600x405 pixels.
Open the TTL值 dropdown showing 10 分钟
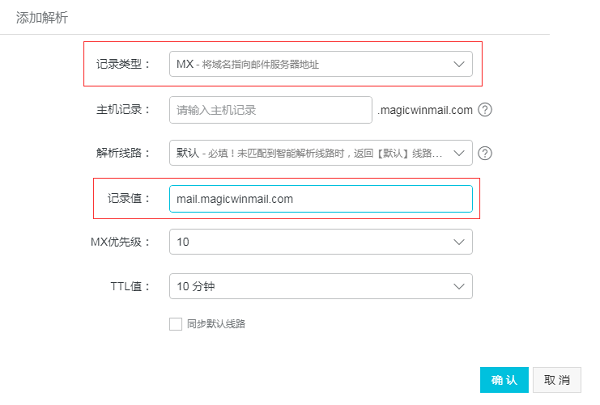click(321, 286)
